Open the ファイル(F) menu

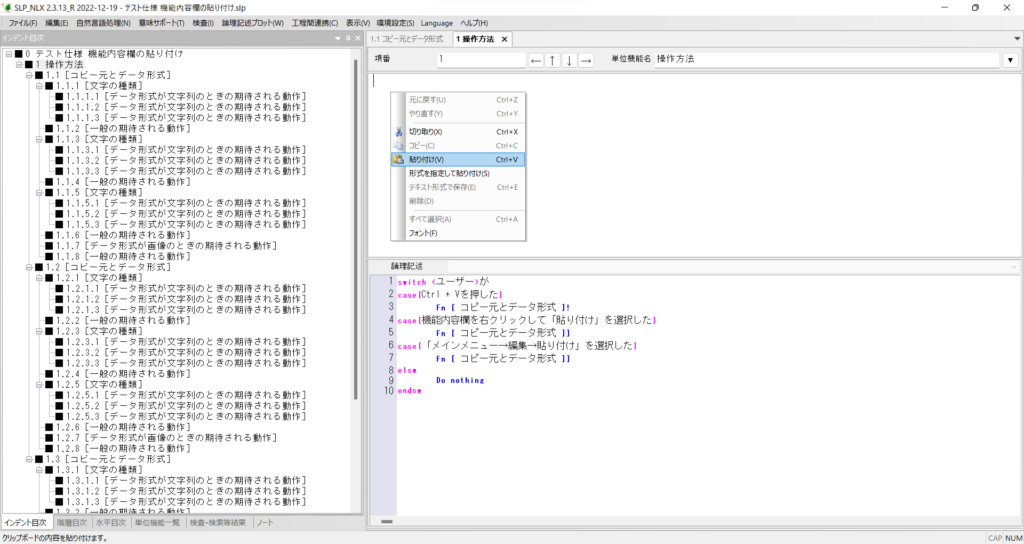click(23, 23)
